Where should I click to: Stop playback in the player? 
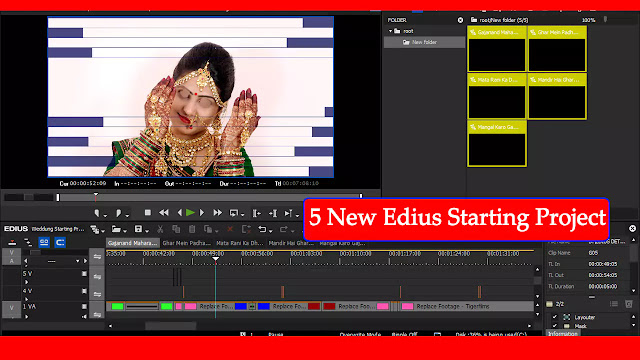click(148, 213)
